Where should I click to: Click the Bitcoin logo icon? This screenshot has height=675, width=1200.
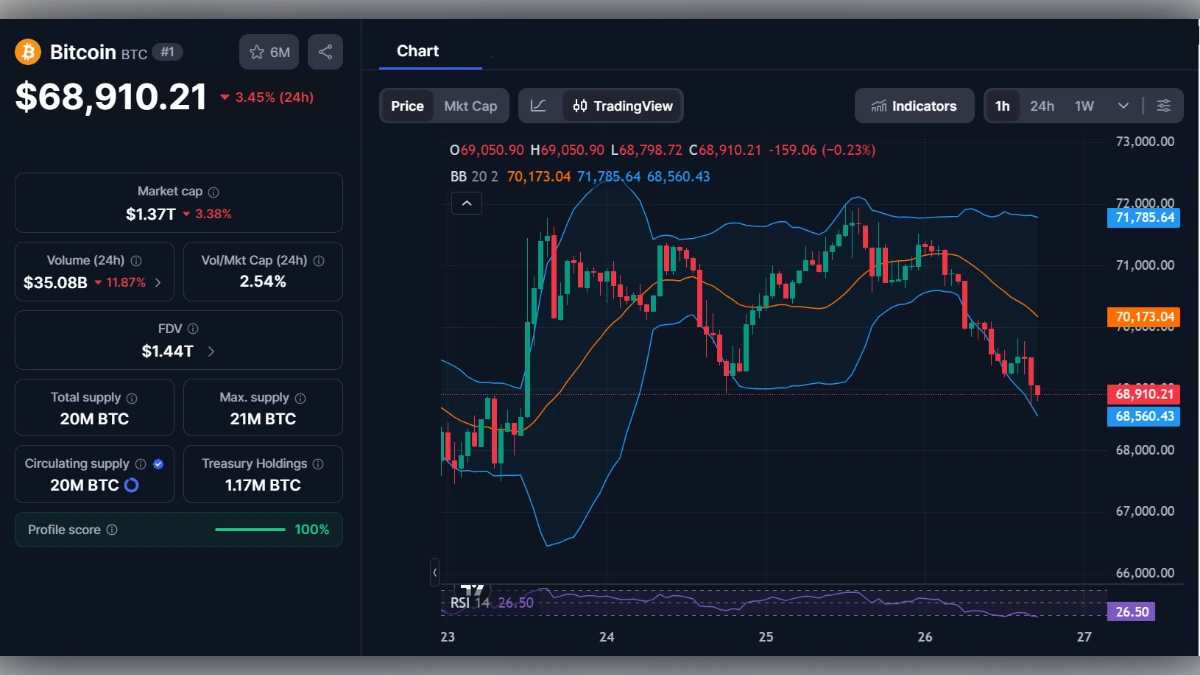[27, 52]
